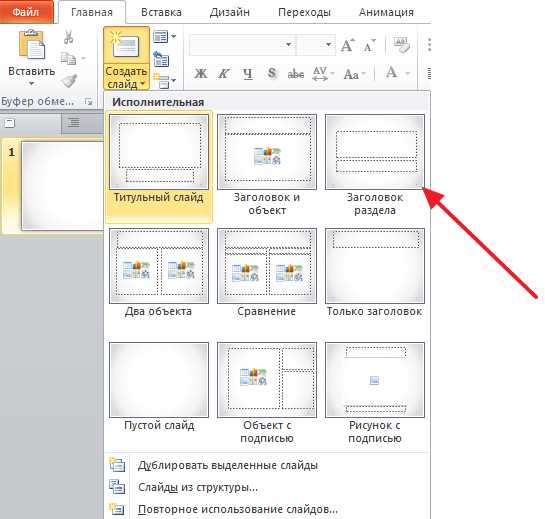Screen dimensions: 545x519
Task: Decrease font size with small A icon
Action: (x=369, y=46)
